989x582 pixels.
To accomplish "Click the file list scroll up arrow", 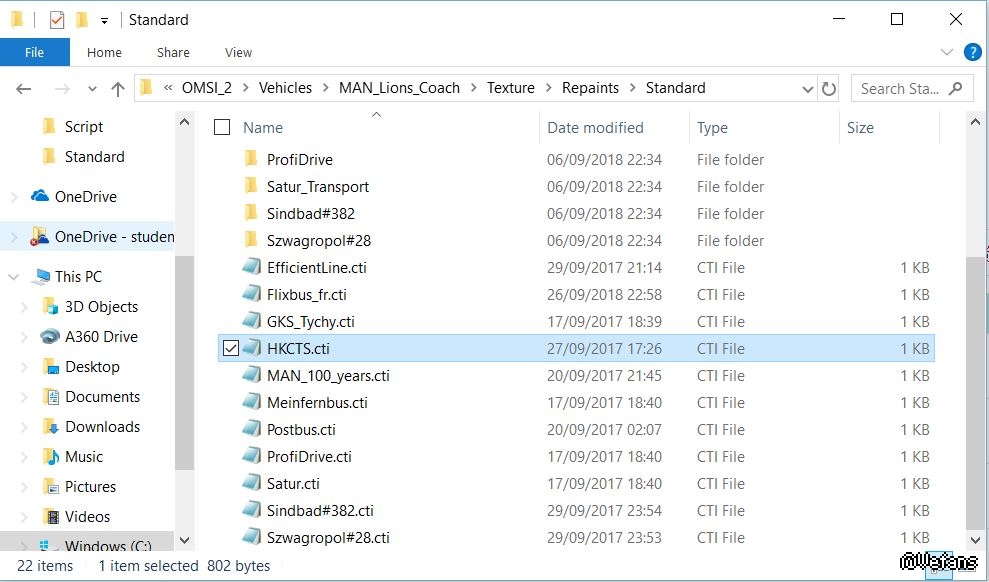I will [975, 121].
